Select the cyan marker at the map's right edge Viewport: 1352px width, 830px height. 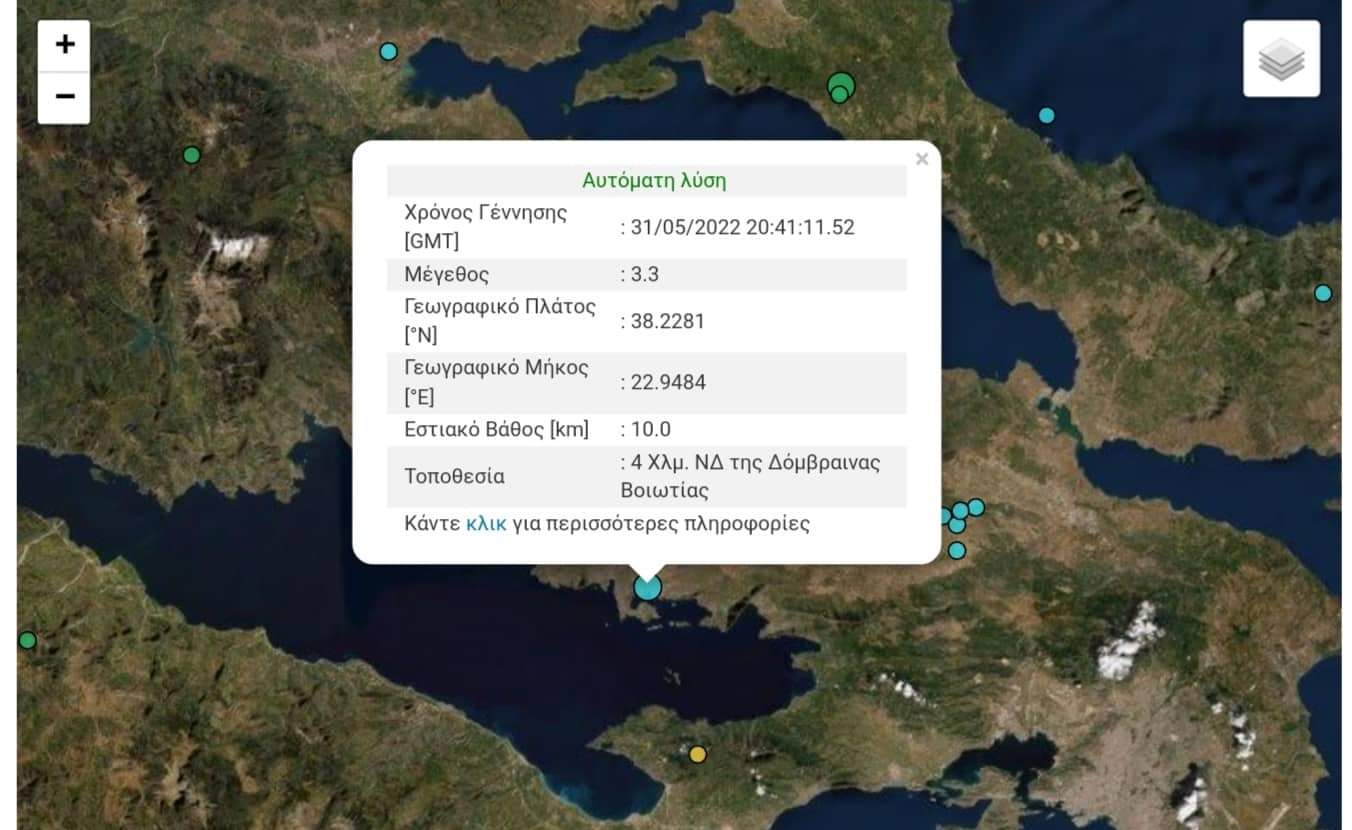click(1323, 293)
